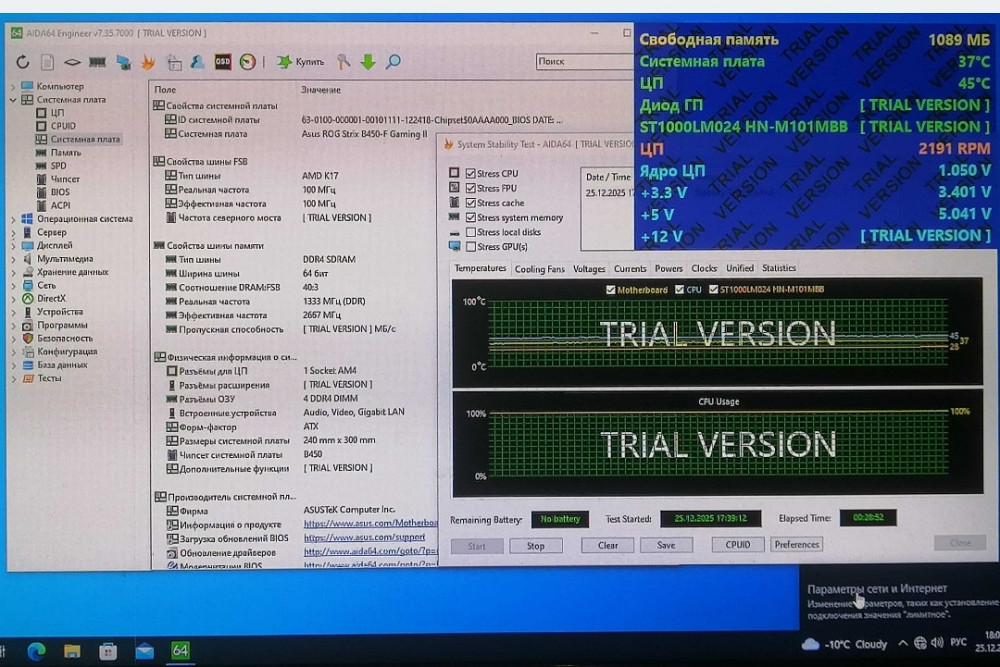Launch System Stability Test flame icon

[x=148, y=62]
